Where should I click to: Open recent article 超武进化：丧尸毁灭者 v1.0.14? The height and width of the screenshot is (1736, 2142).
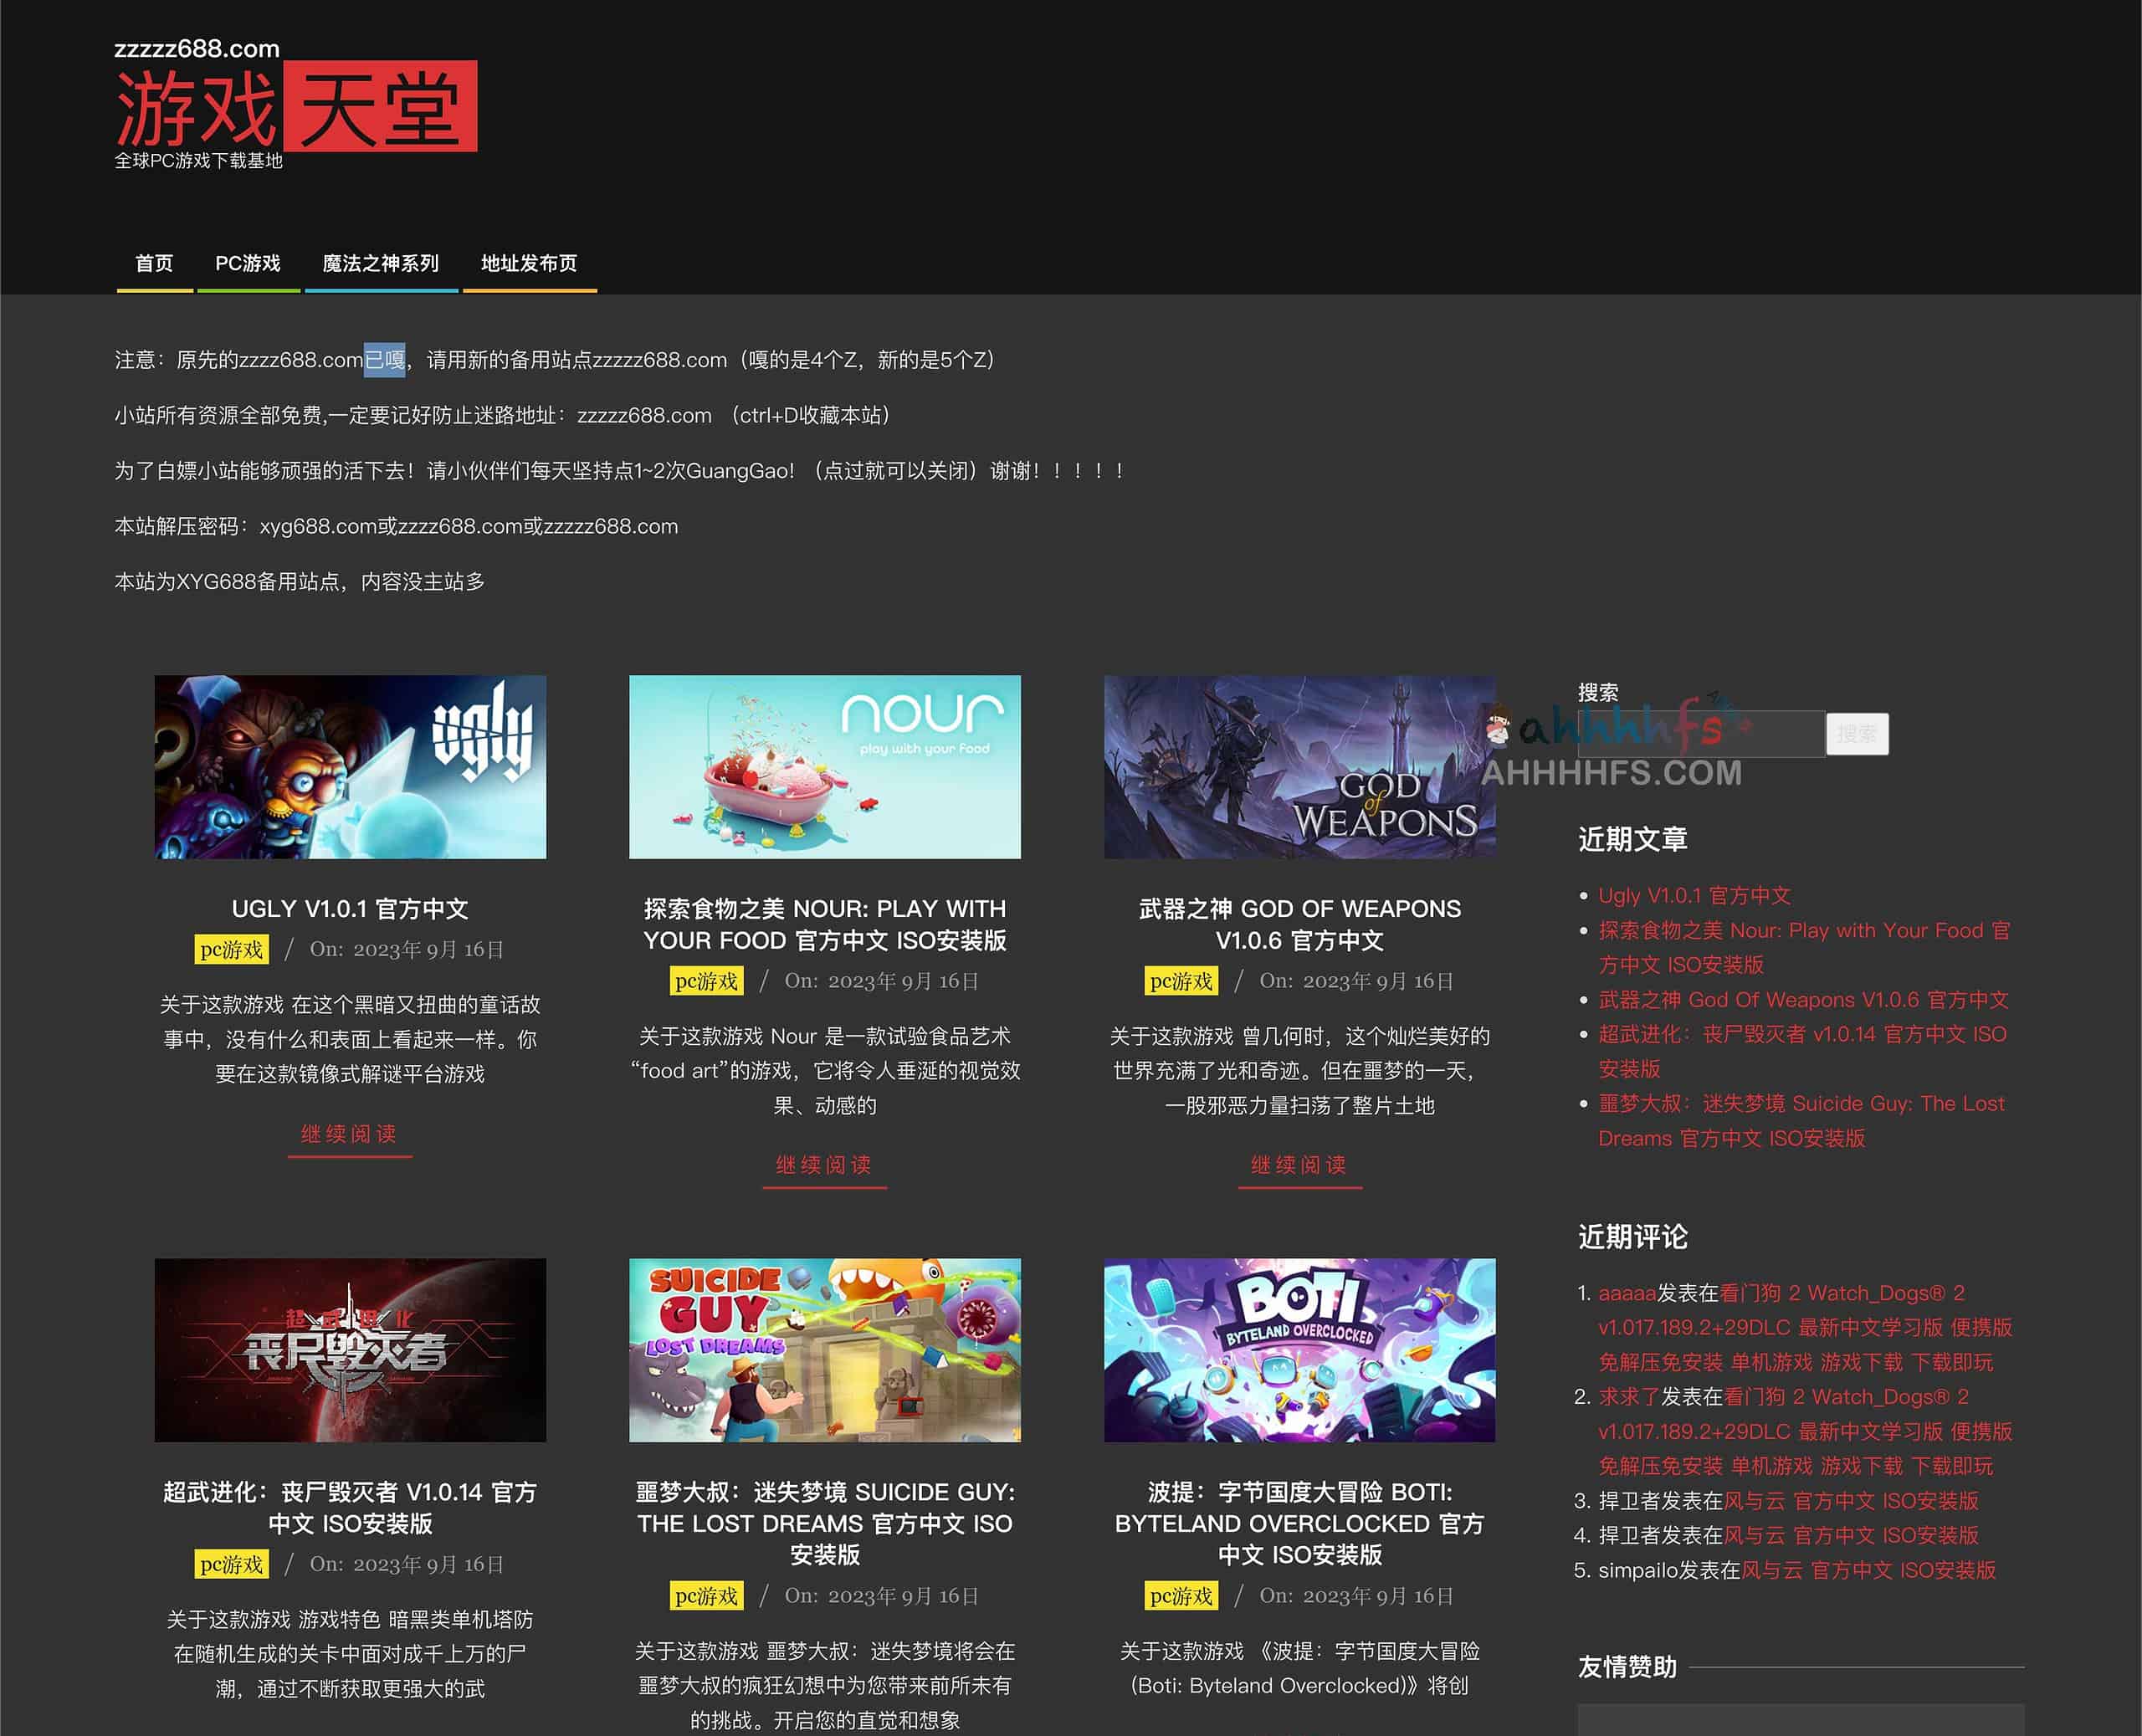point(1802,1051)
